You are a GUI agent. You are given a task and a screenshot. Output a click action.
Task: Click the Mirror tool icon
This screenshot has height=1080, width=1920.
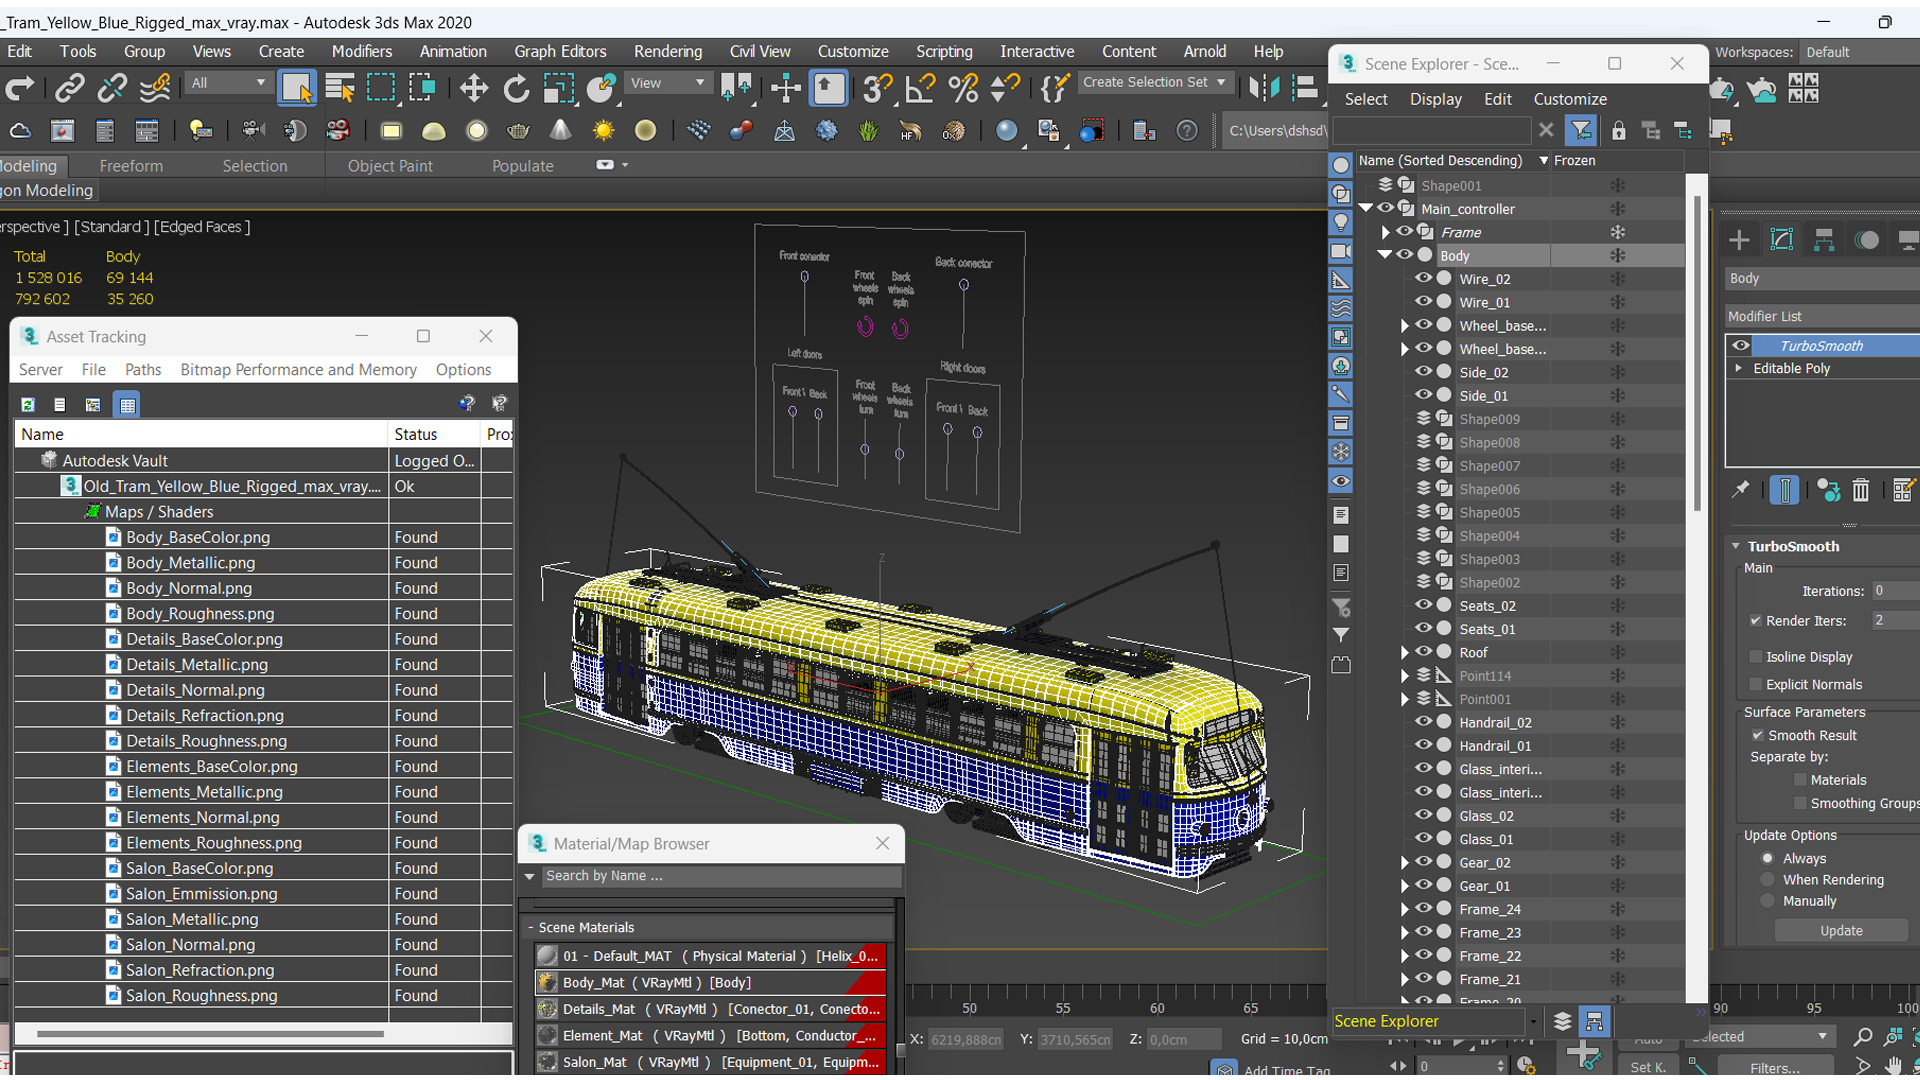tap(1264, 89)
